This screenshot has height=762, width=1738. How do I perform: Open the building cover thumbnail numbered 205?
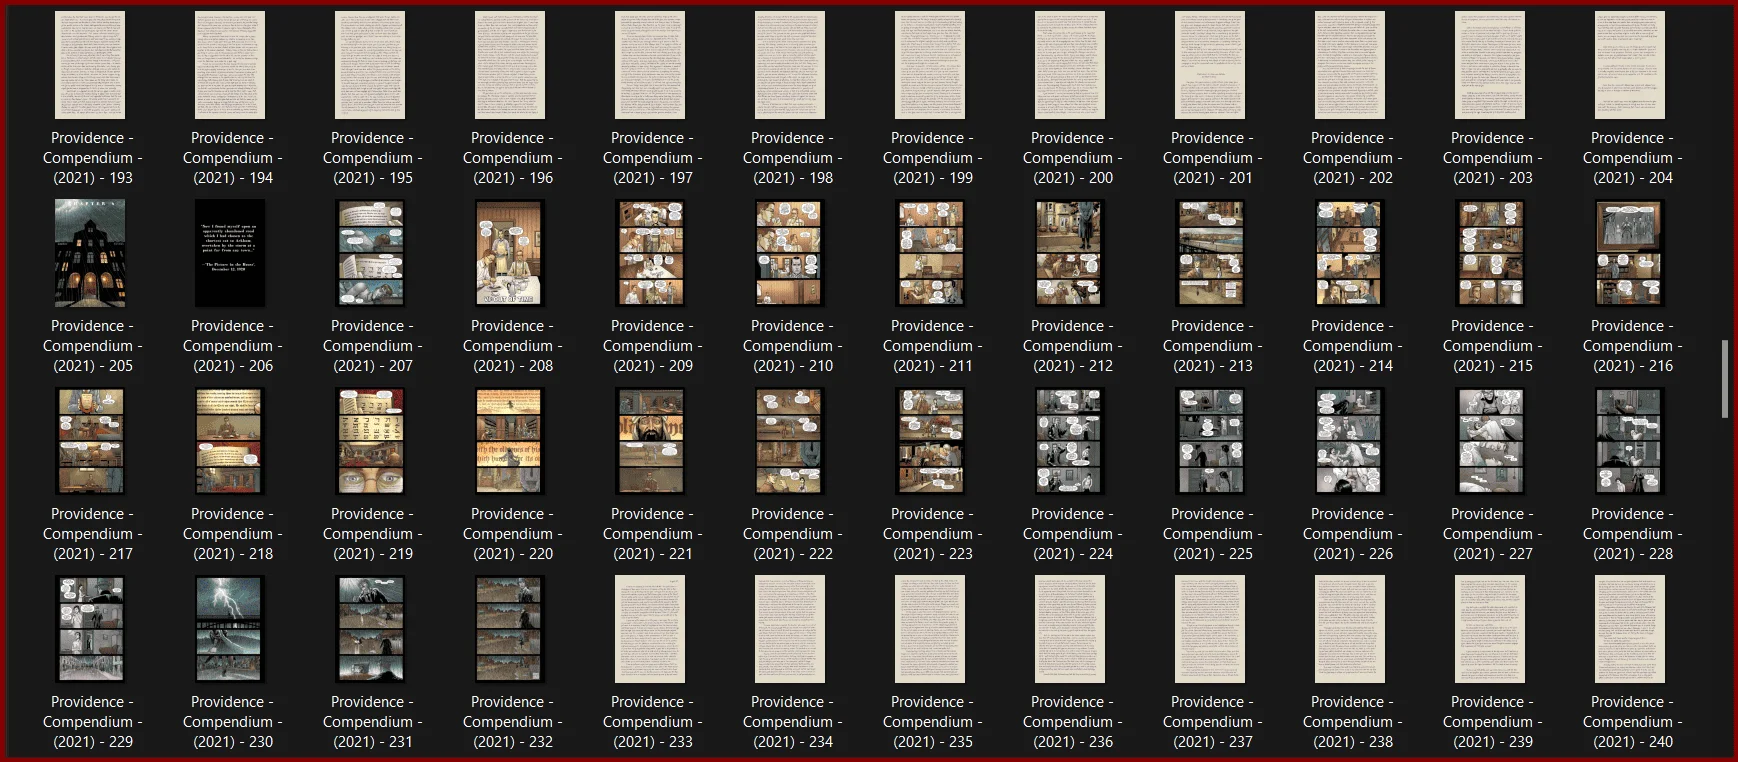tap(90, 253)
